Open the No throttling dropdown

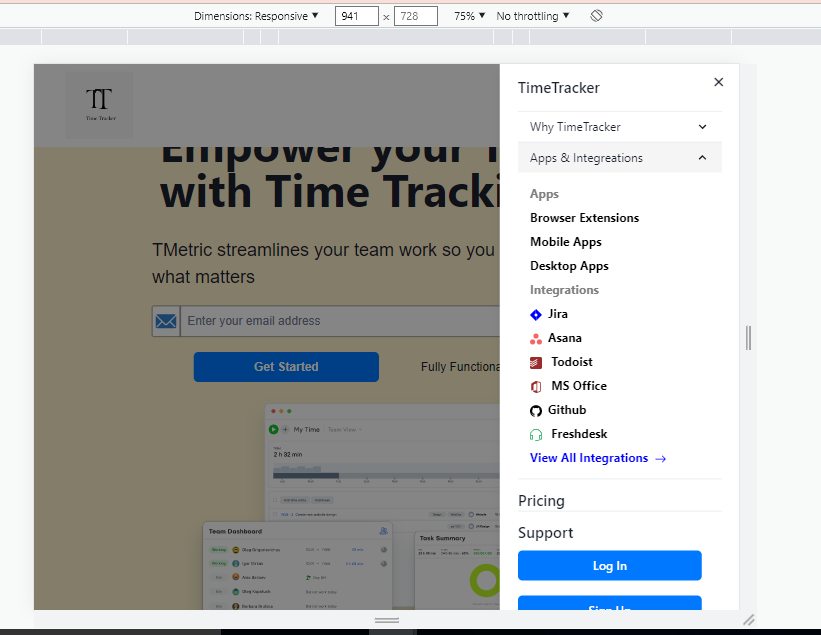tap(532, 16)
